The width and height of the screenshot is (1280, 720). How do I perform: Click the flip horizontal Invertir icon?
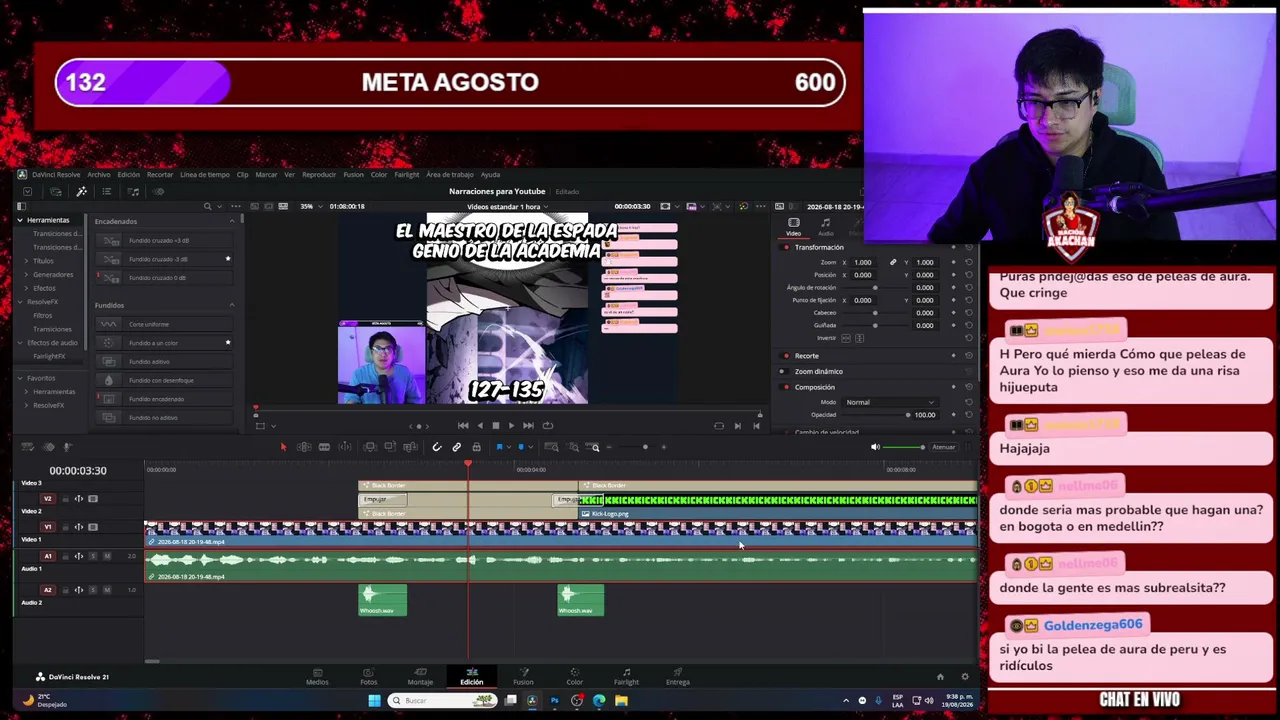pyautogui.click(x=847, y=338)
